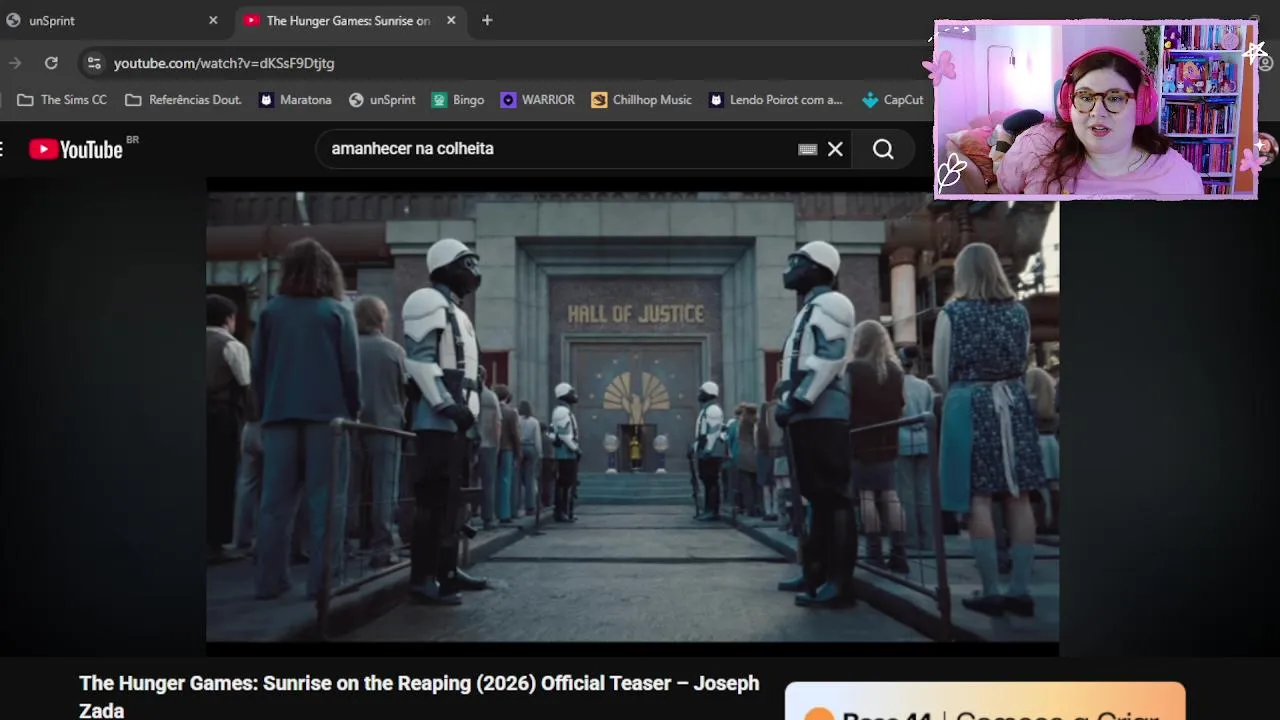Switch to the unSprint browser tab
Viewport: 1280px width, 720px height.
pyautogui.click(x=110, y=20)
